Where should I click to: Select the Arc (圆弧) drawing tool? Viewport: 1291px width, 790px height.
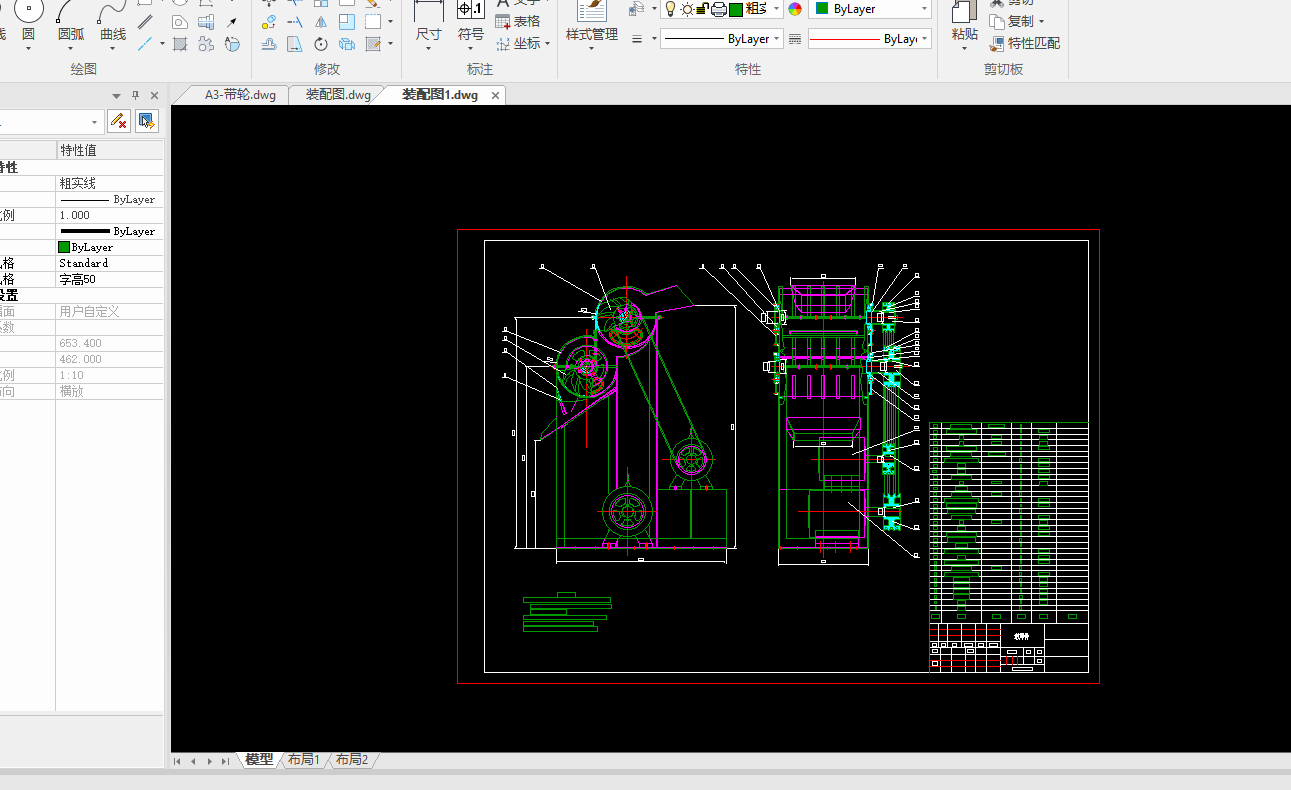click(70, 22)
